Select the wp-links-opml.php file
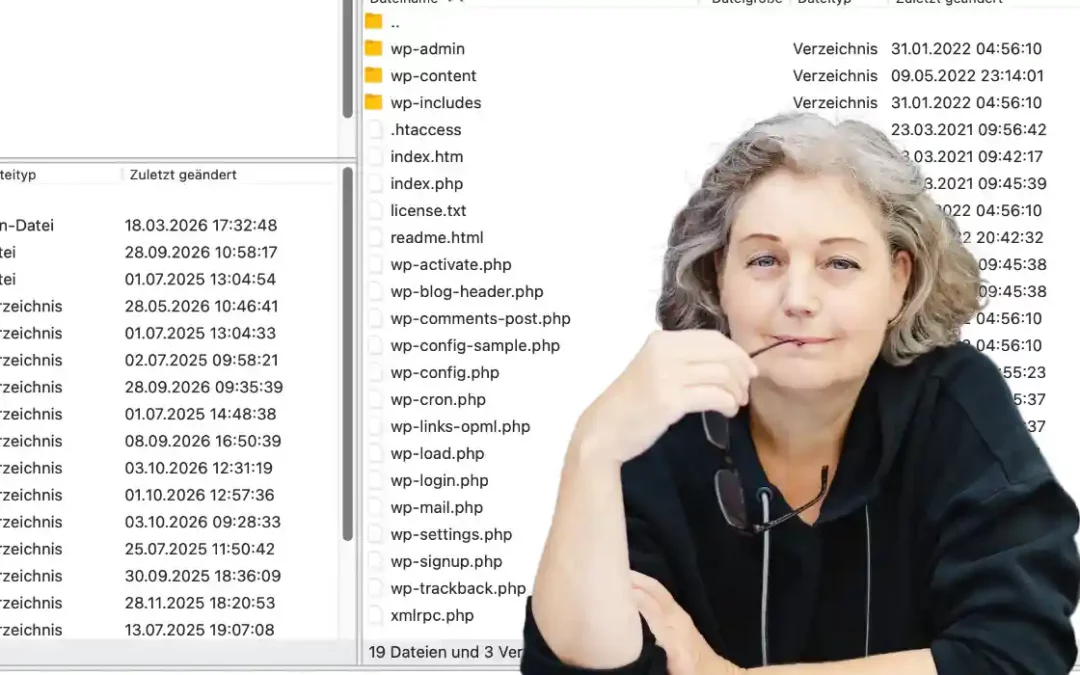1080x675 pixels. tap(460, 426)
